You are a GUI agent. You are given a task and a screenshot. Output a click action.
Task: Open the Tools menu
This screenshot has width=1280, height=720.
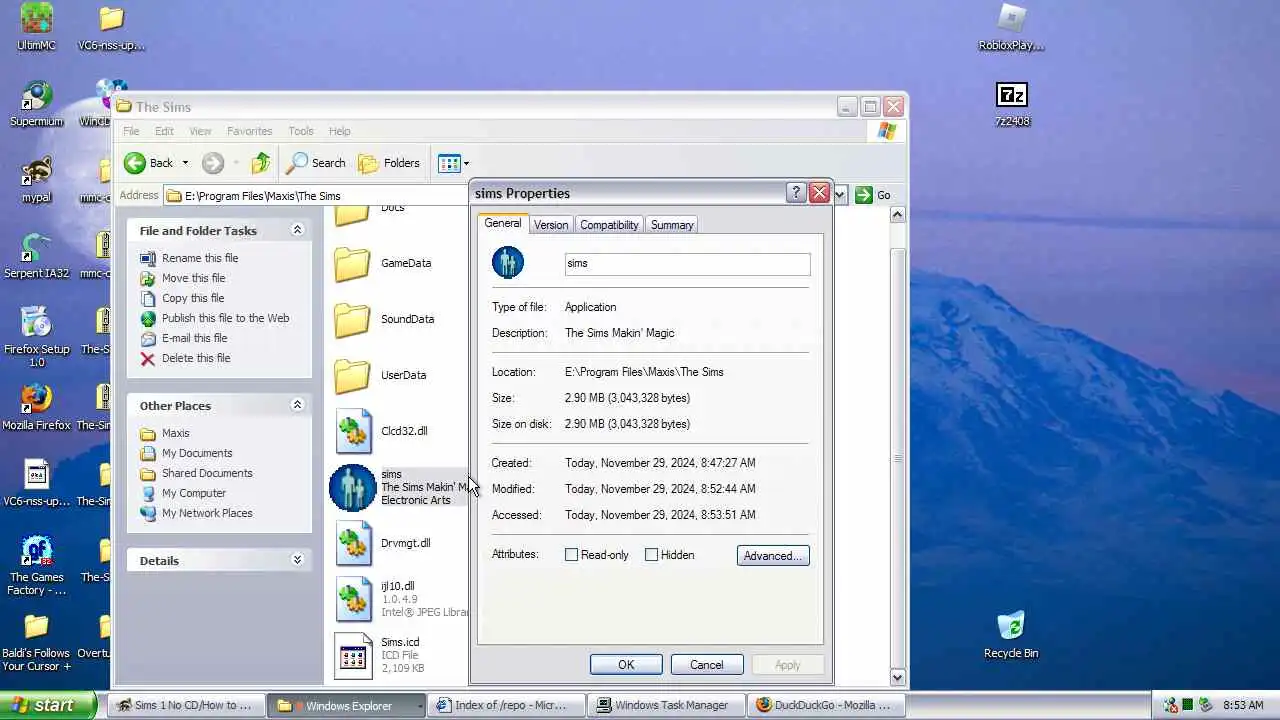coord(301,131)
